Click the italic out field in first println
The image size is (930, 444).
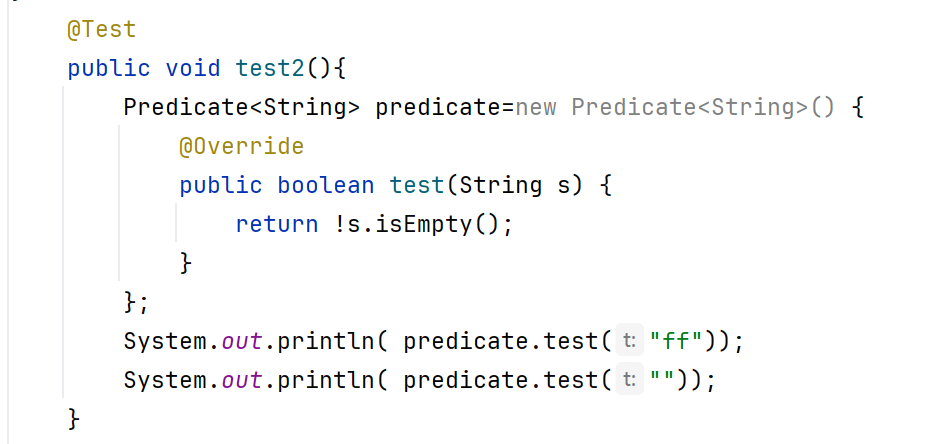tap(242, 341)
